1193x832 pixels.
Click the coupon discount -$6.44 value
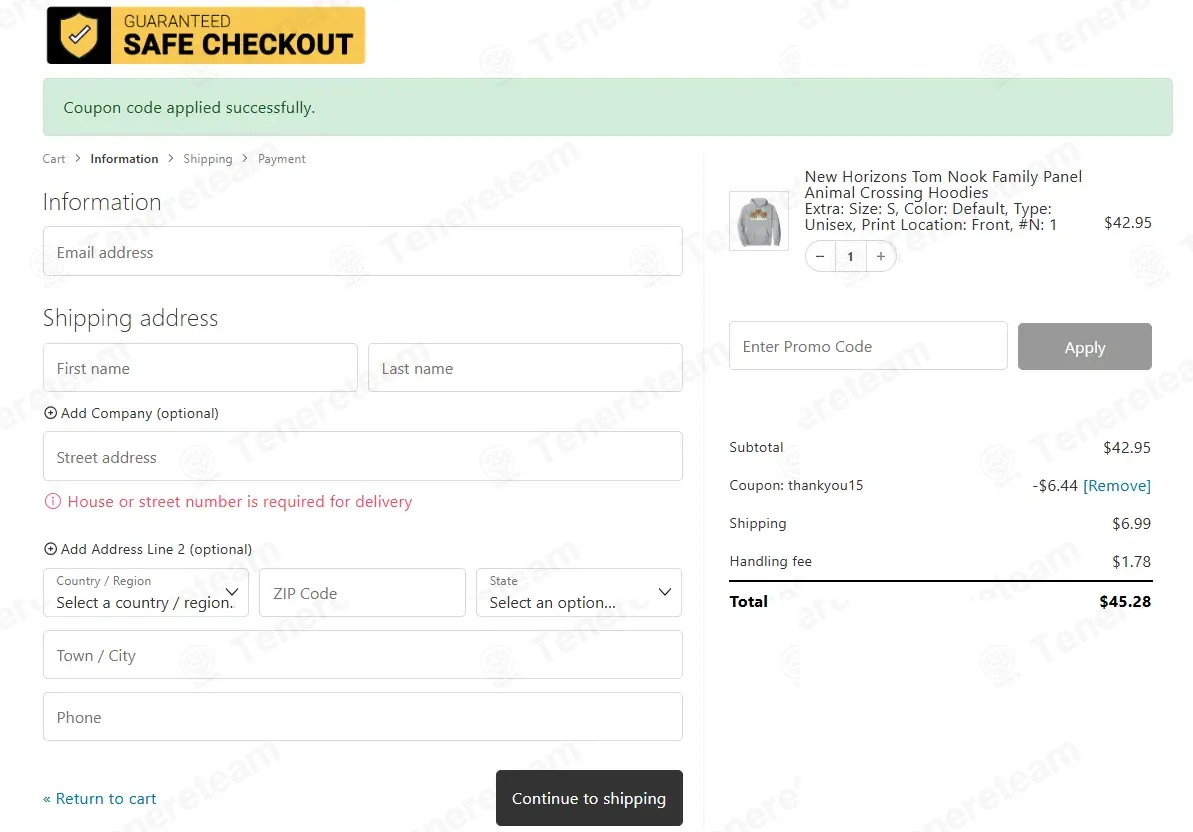click(x=1055, y=485)
